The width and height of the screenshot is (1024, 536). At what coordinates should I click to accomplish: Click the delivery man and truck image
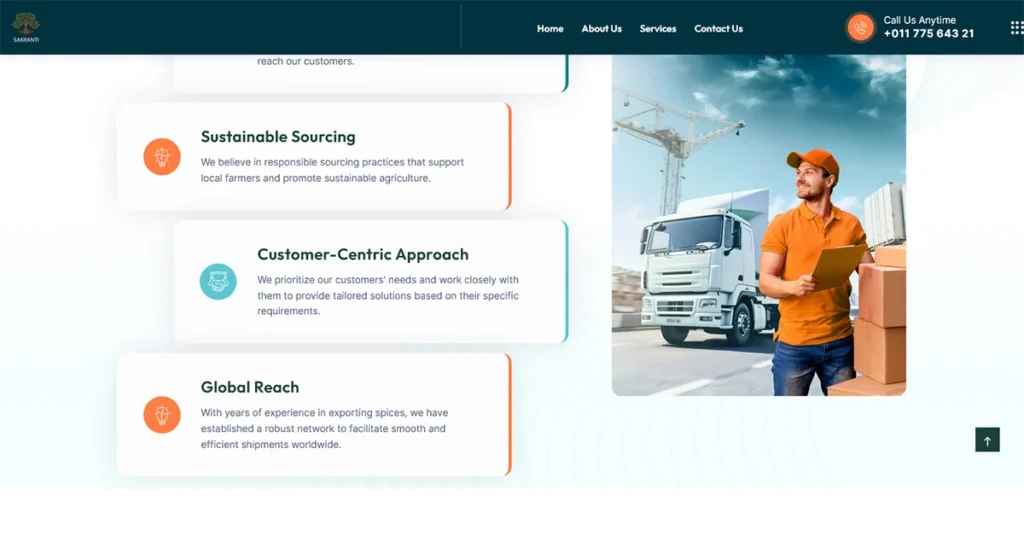(759, 225)
